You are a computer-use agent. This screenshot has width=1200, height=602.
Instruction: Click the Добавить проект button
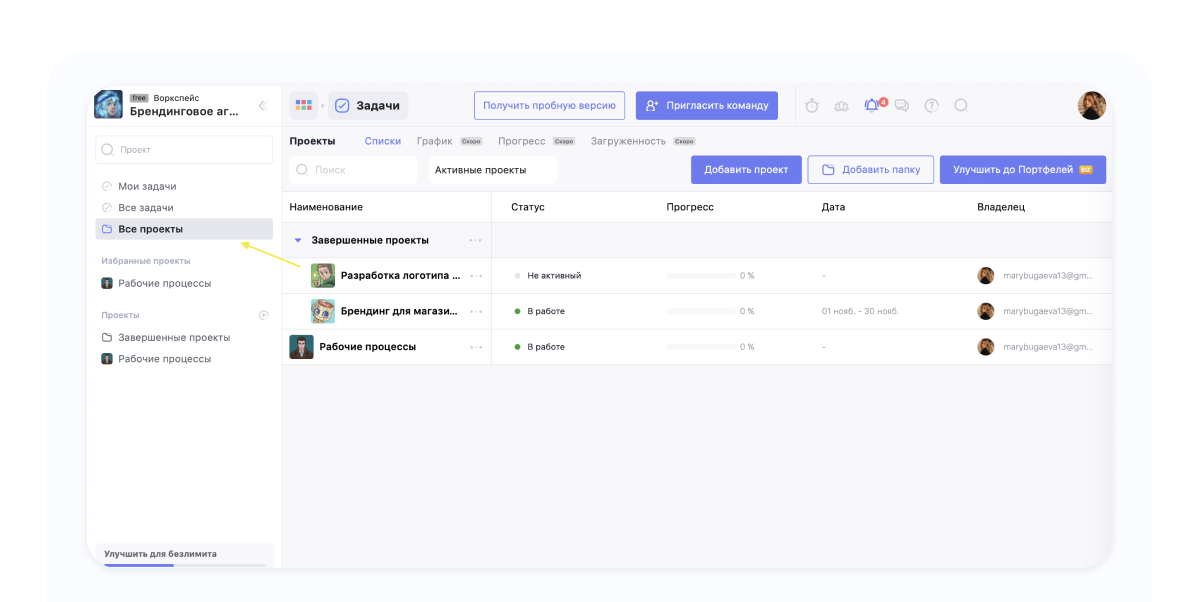[x=746, y=170]
